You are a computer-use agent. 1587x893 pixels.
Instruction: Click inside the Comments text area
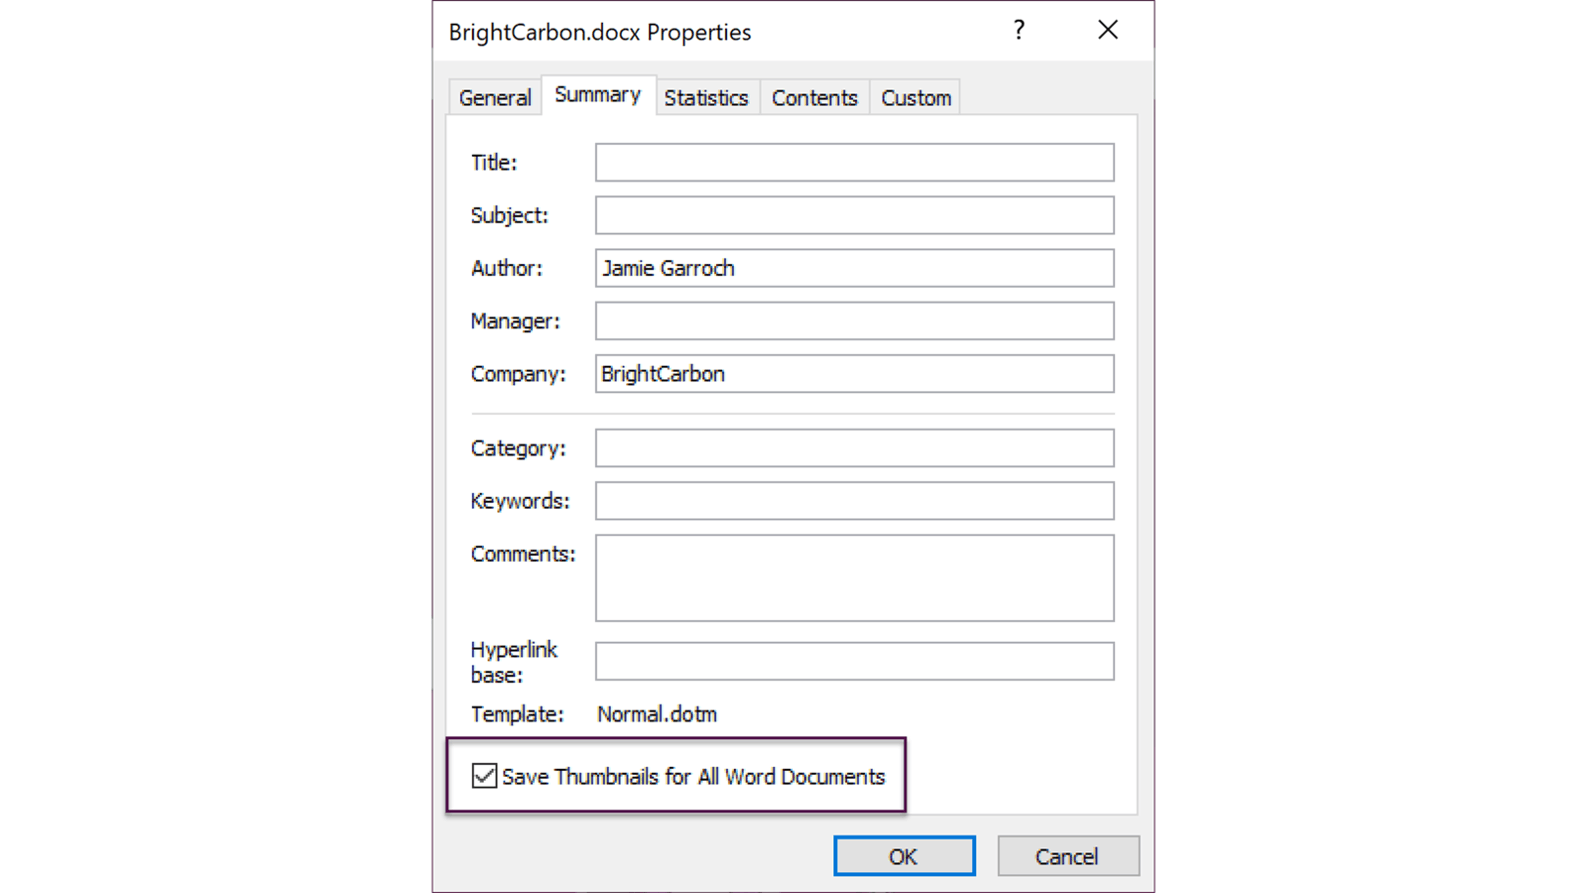coord(855,578)
